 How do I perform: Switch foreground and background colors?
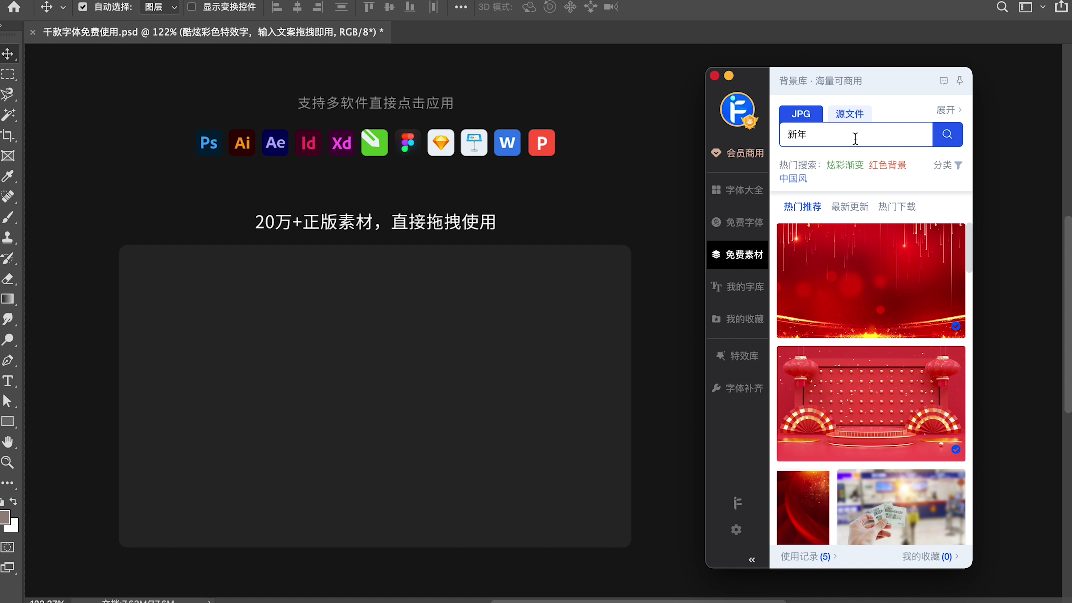pos(14,502)
